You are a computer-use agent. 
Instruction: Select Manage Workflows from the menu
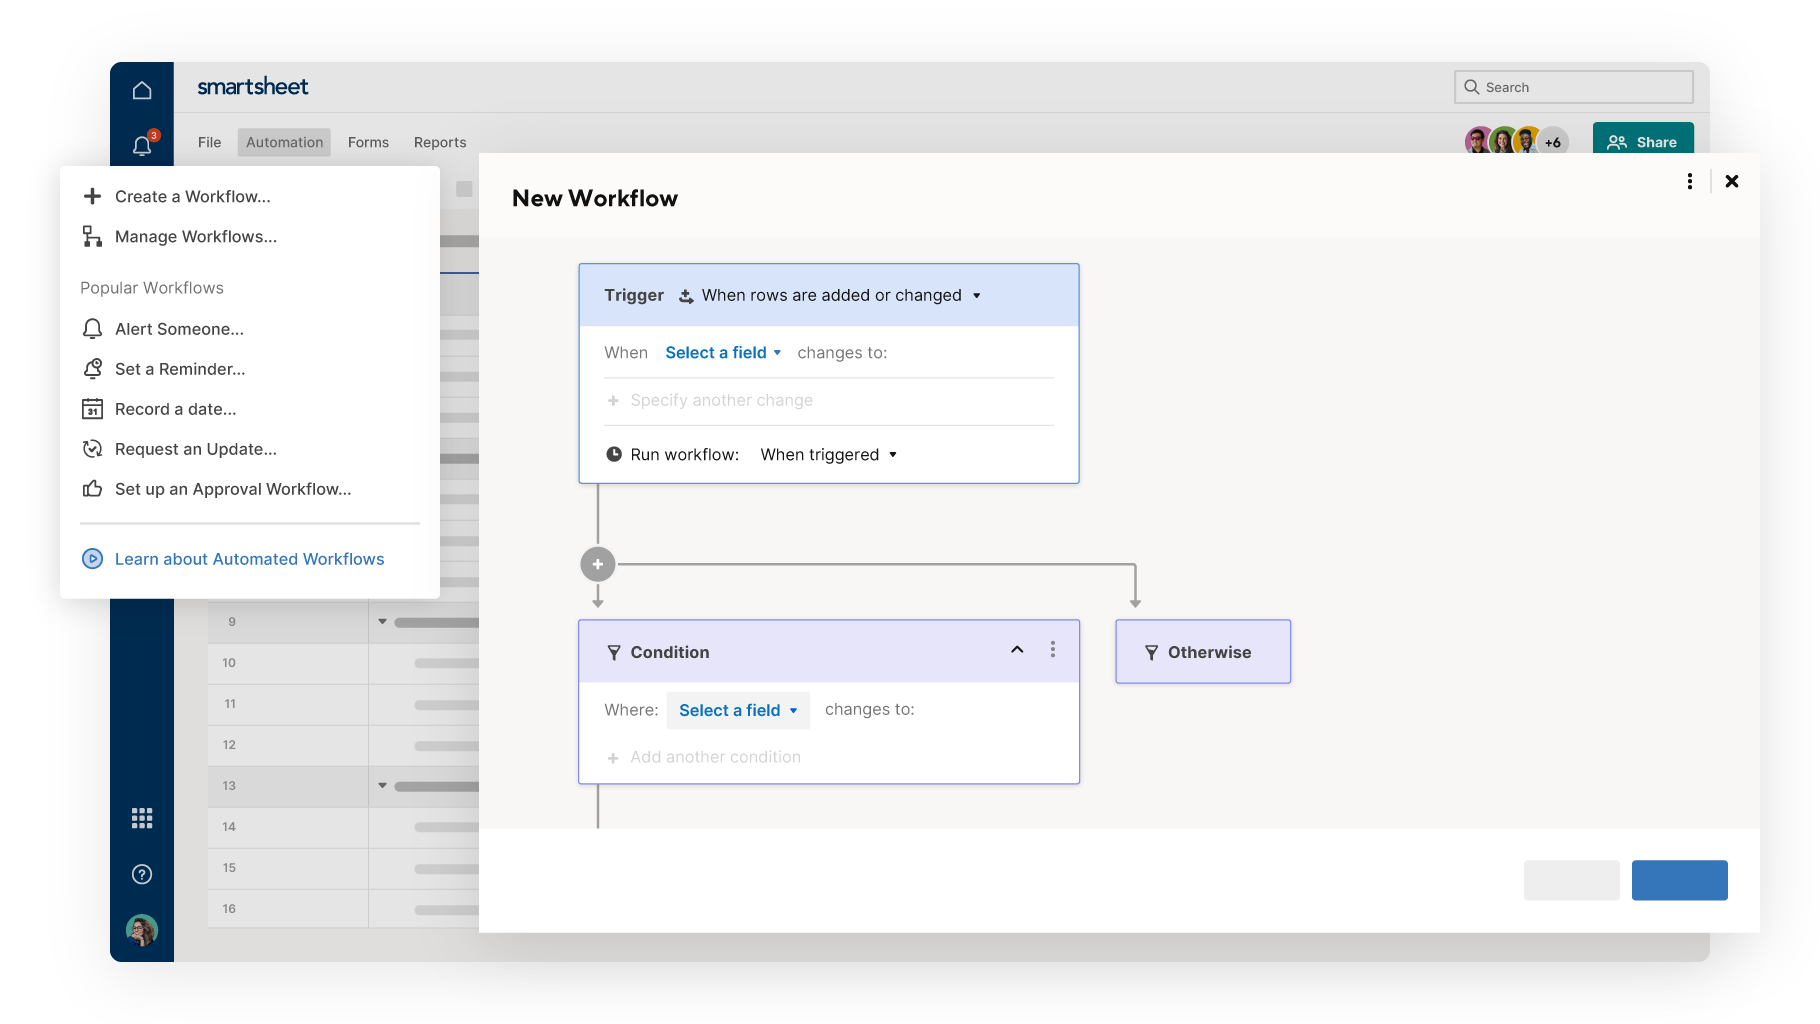point(195,236)
